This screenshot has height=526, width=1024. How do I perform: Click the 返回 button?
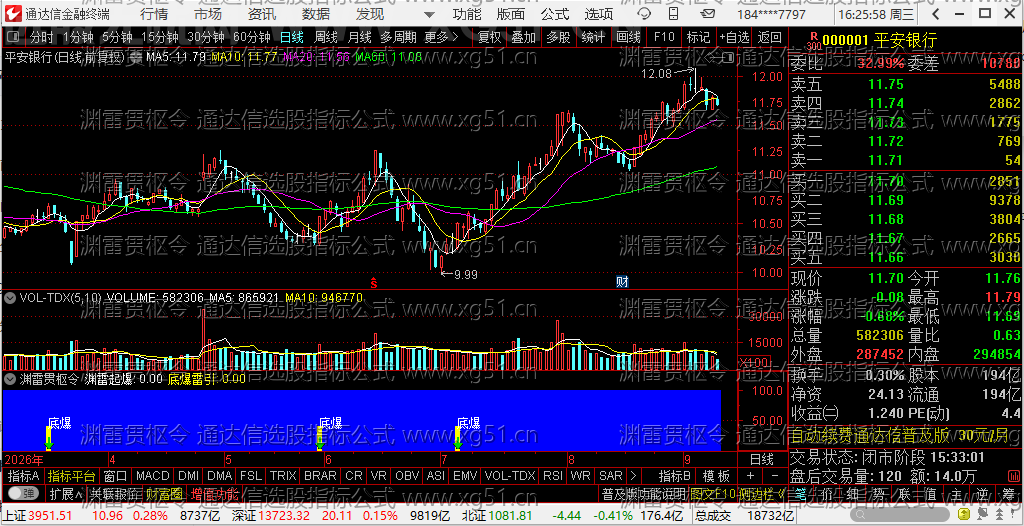pos(770,37)
